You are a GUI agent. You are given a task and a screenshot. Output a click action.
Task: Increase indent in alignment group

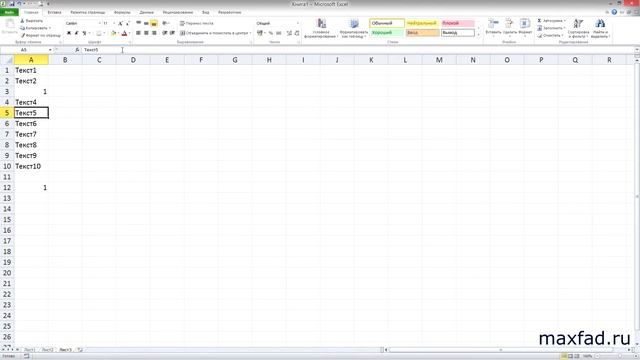click(172, 33)
